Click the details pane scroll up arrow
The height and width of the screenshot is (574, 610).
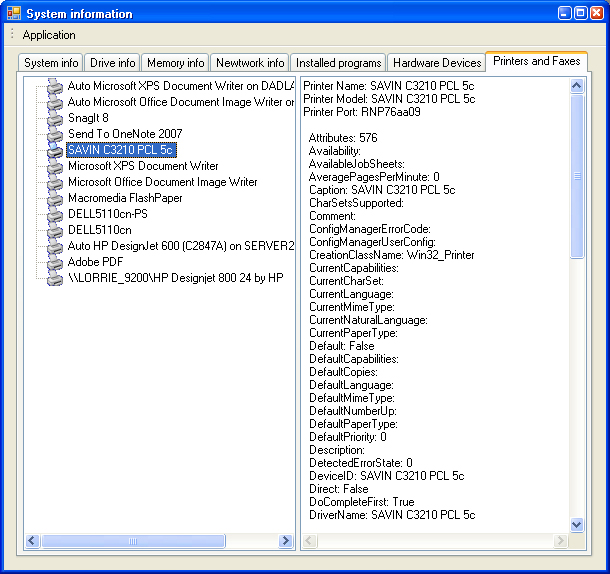(577, 86)
